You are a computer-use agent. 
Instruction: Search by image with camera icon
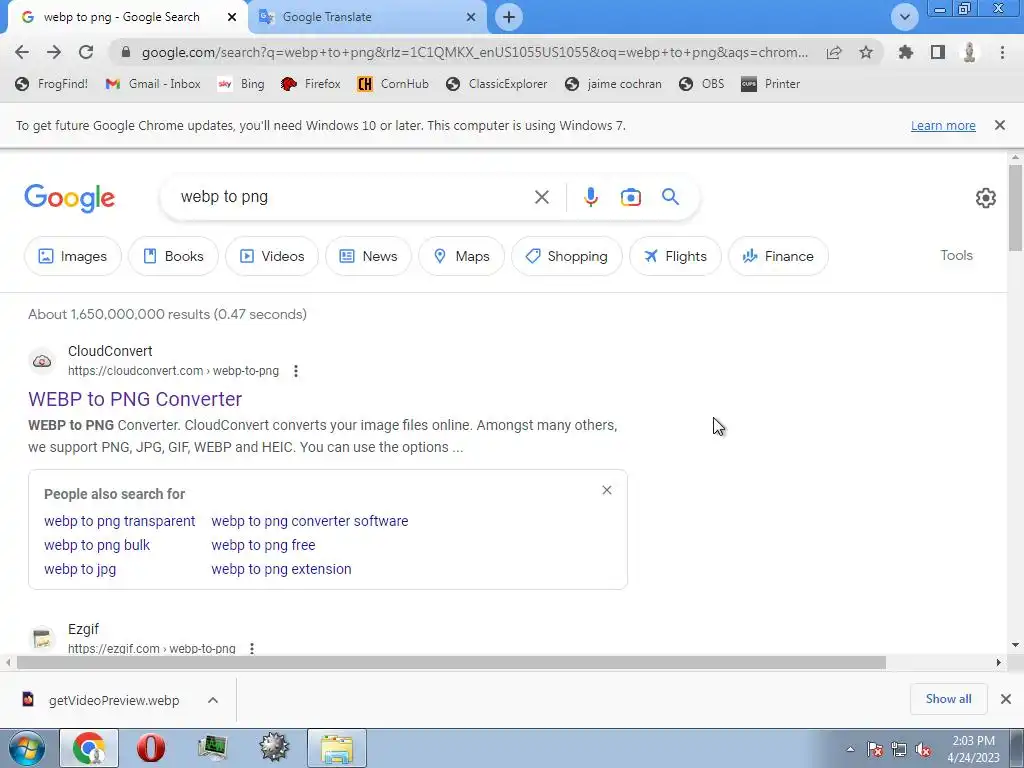(630, 197)
